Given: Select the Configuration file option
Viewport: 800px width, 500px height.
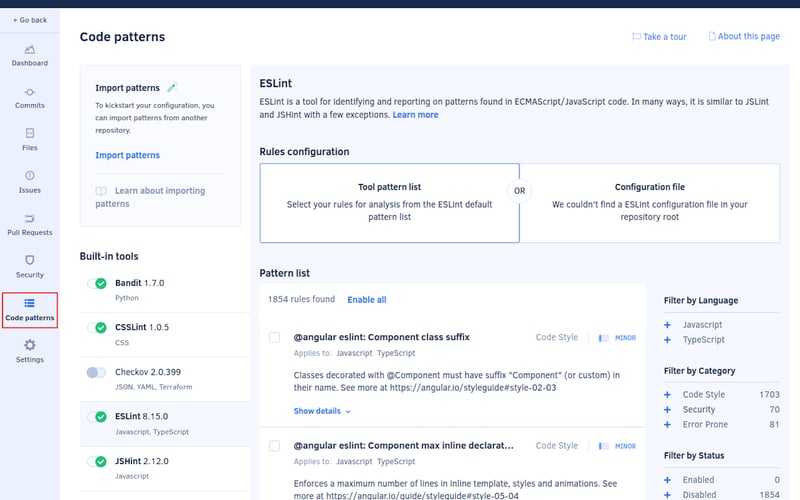Looking at the screenshot, I should coord(649,203).
